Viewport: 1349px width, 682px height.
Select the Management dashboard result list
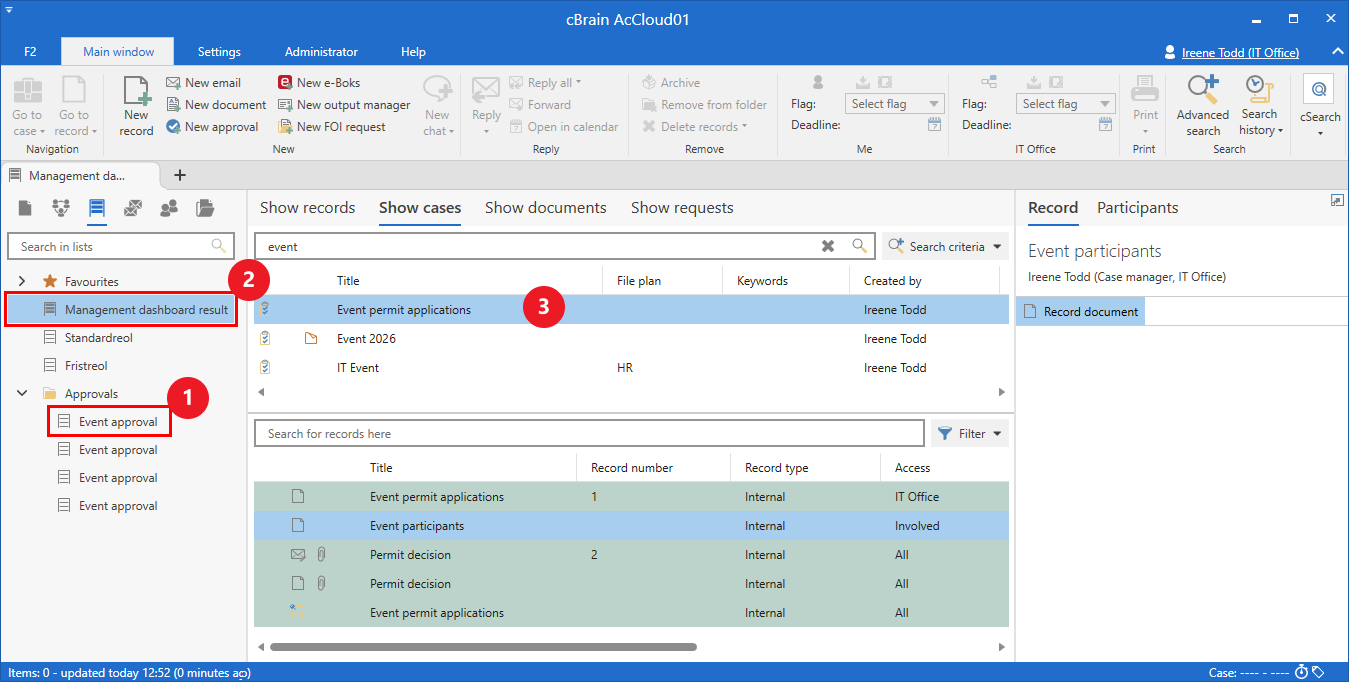pos(123,310)
